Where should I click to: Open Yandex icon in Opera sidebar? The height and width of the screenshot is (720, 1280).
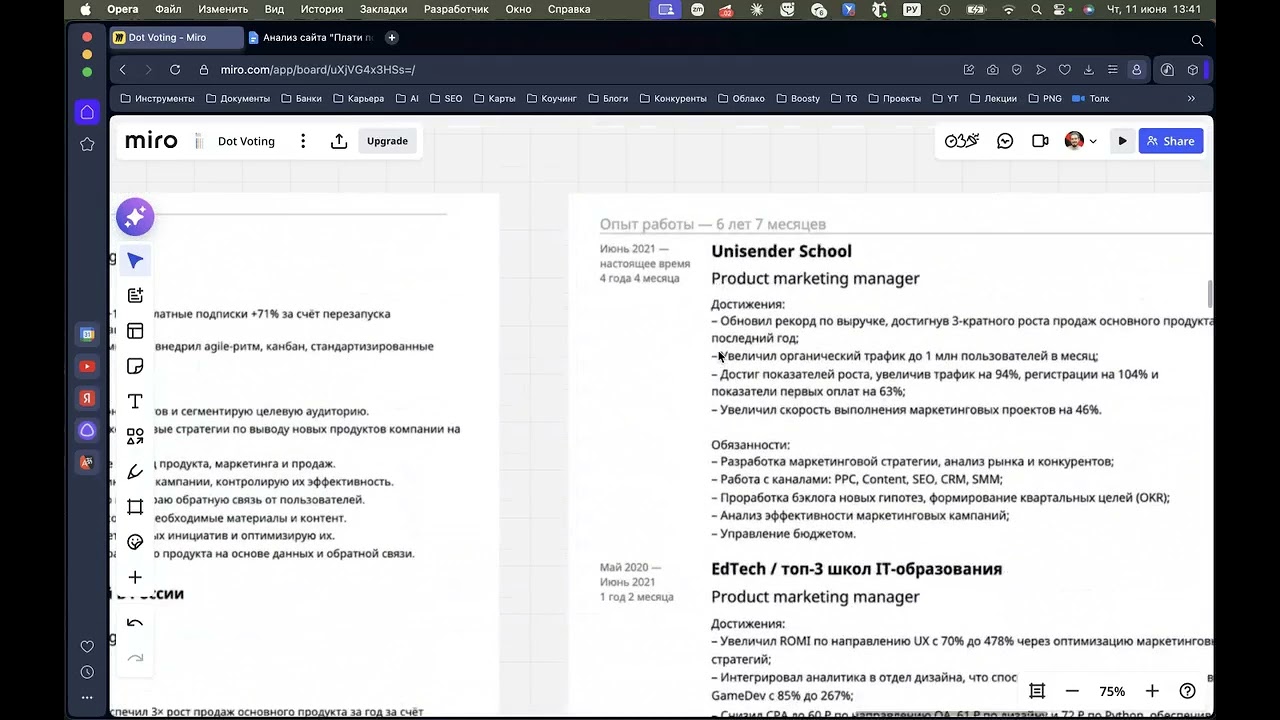[x=87, y=398]
